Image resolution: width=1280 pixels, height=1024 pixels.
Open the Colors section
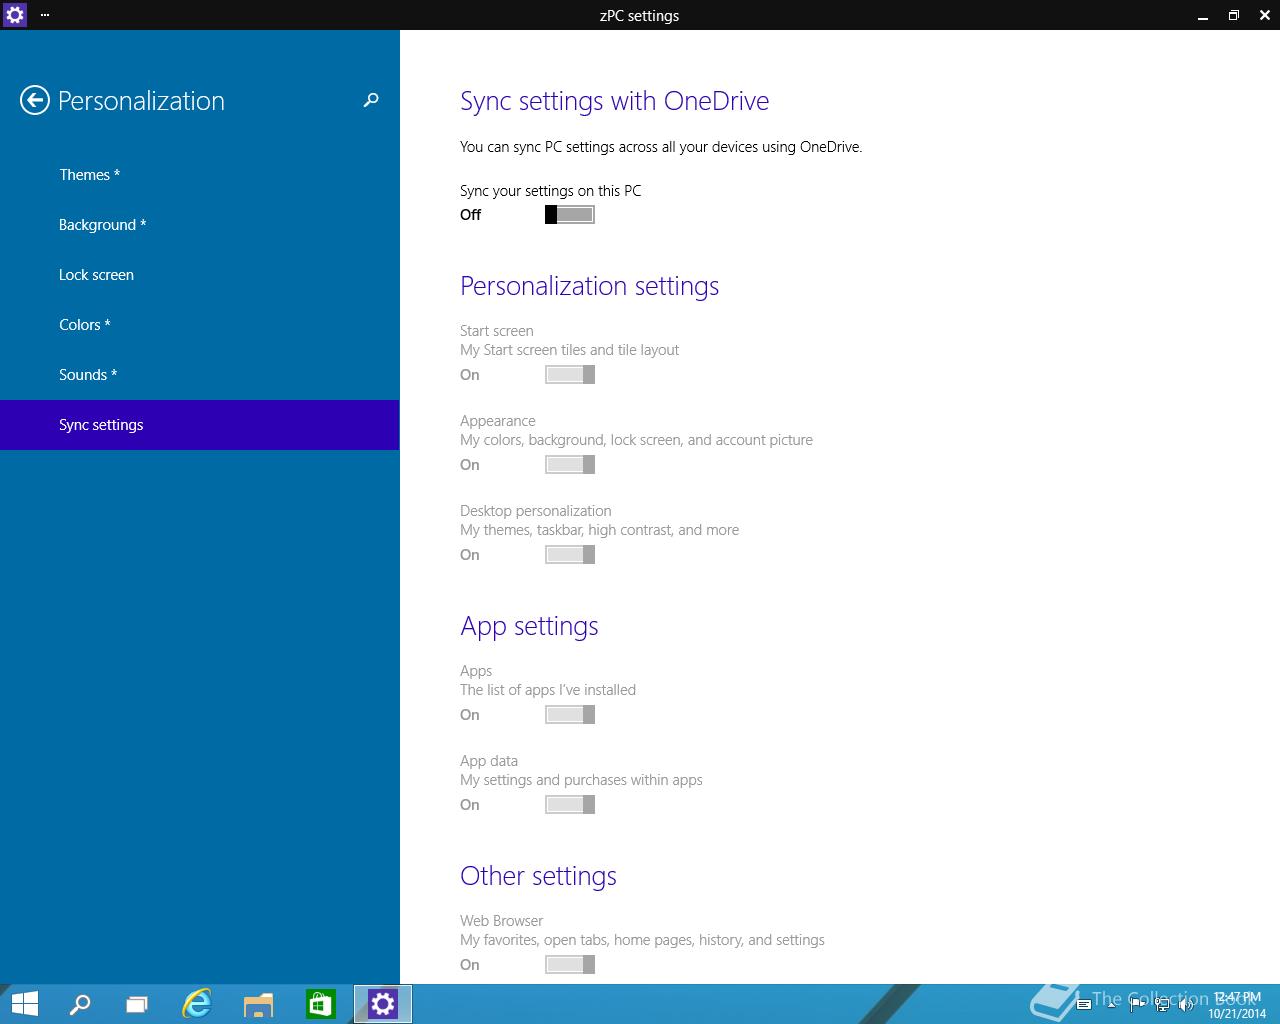200,325
